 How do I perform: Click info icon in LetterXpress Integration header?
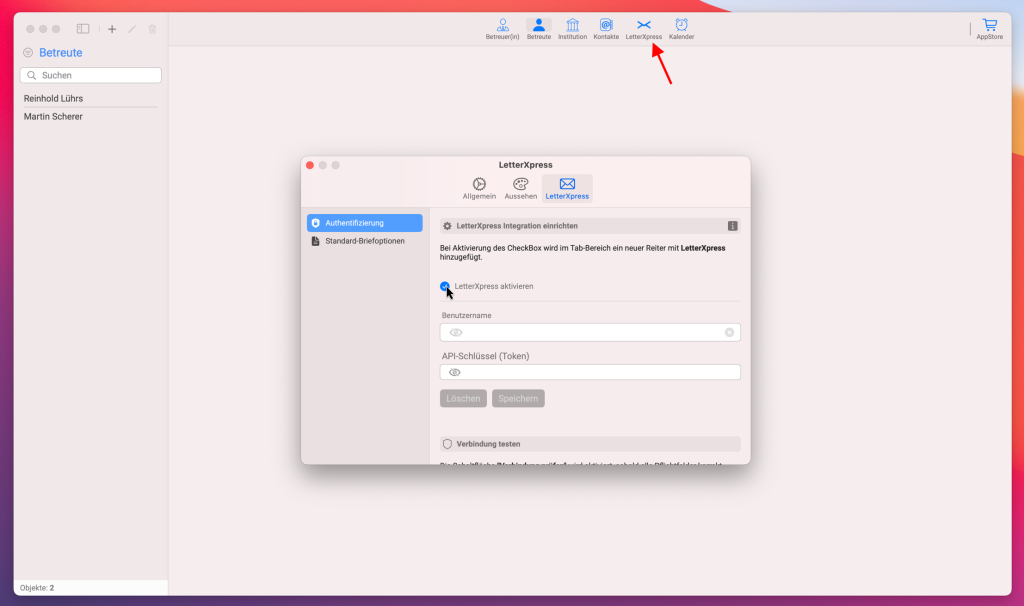[732, 226]
